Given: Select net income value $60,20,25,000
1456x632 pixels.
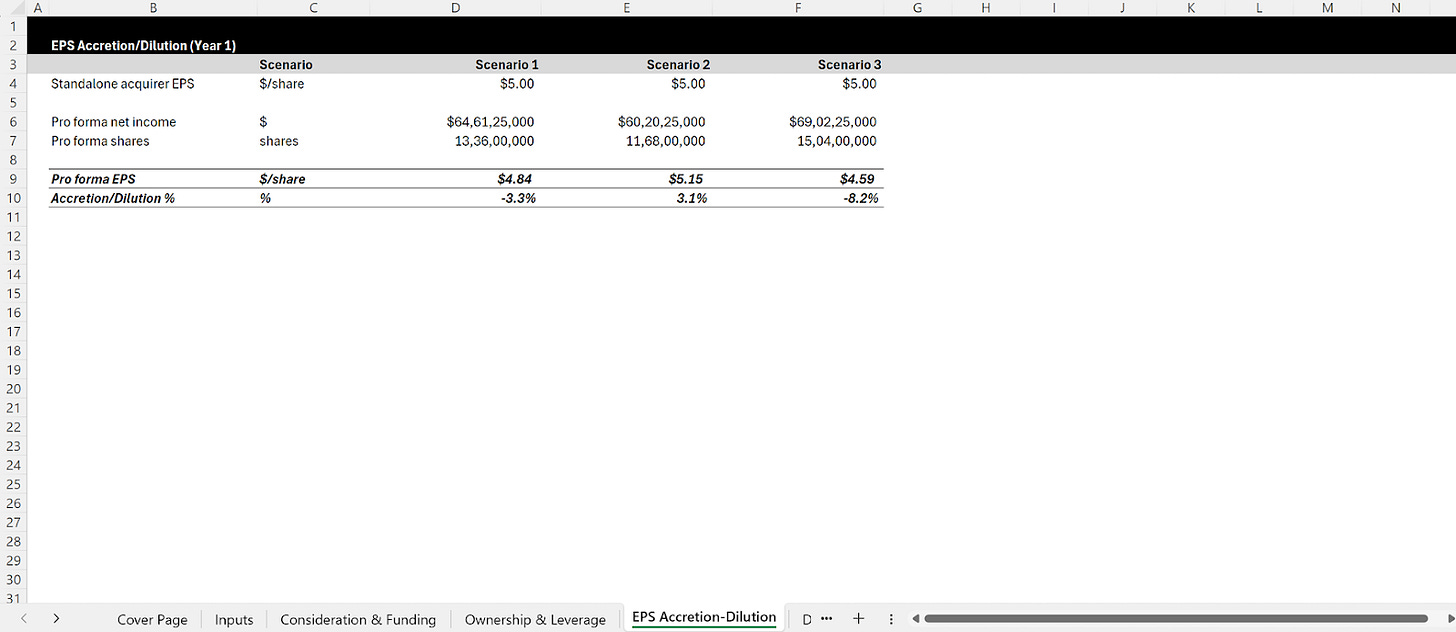Looking at the screenshot, I should coord(661,122).
